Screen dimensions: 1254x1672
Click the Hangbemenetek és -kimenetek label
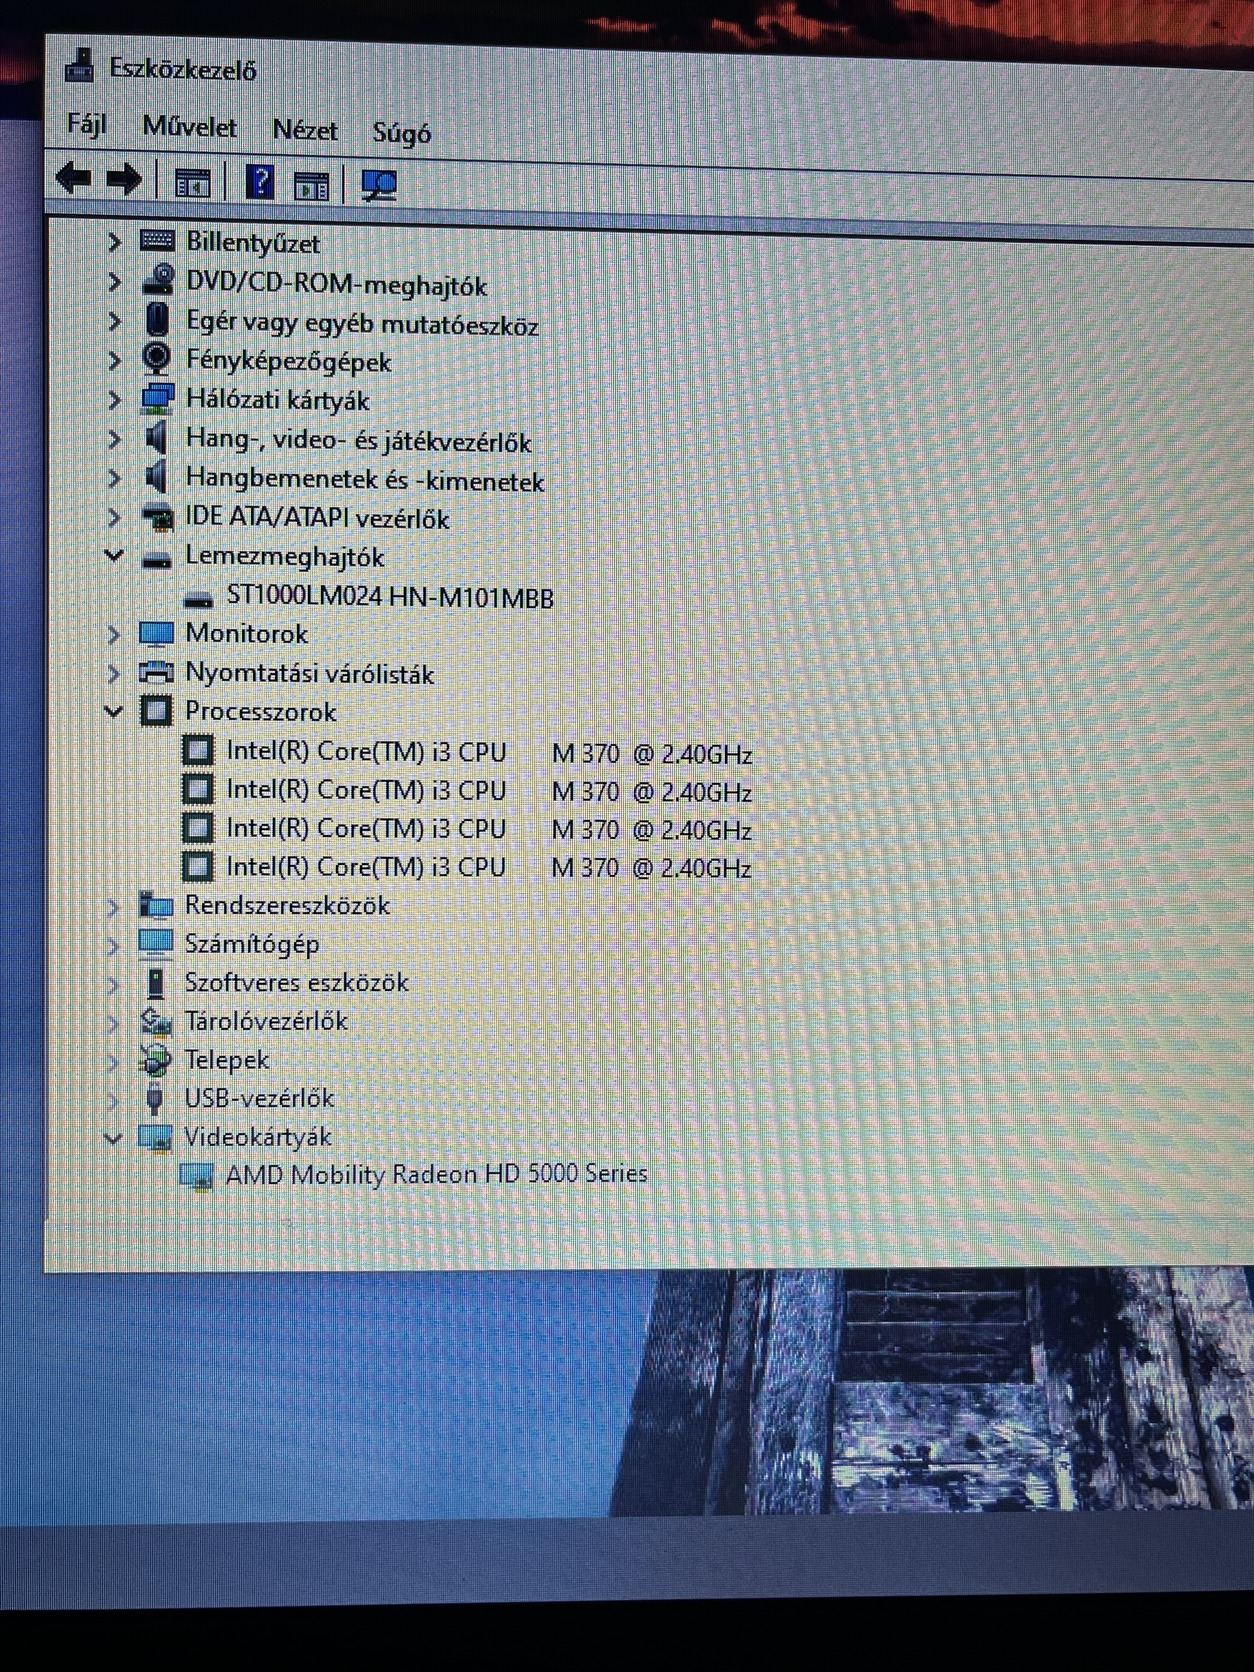pos(365,480)
